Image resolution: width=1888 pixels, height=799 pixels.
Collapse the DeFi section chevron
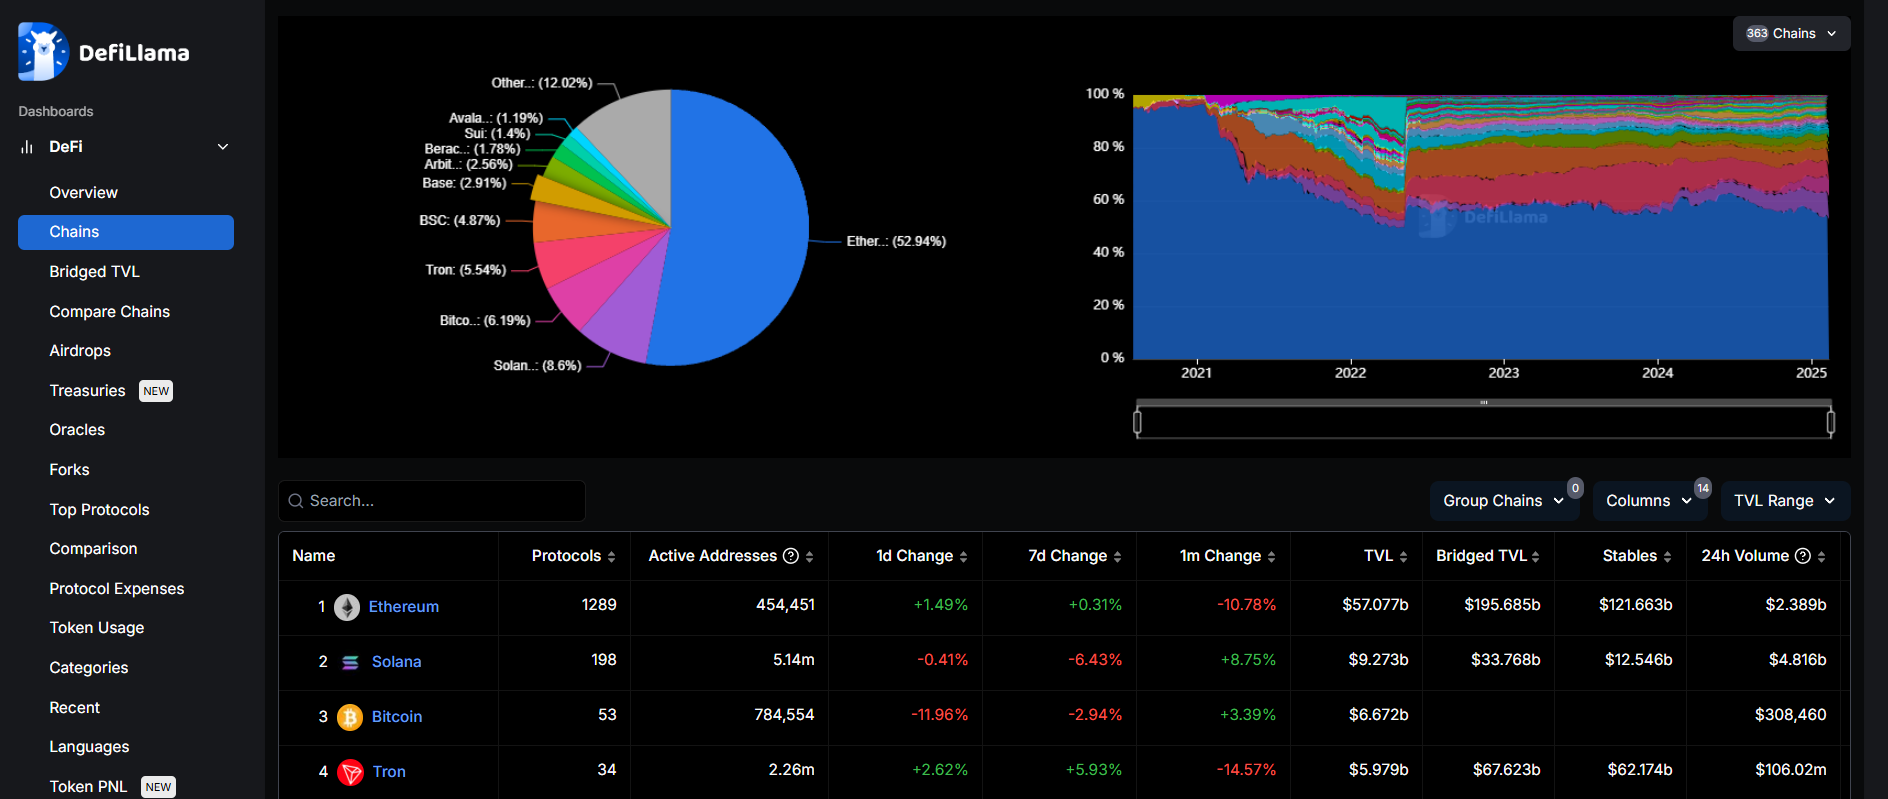(223, 147)
